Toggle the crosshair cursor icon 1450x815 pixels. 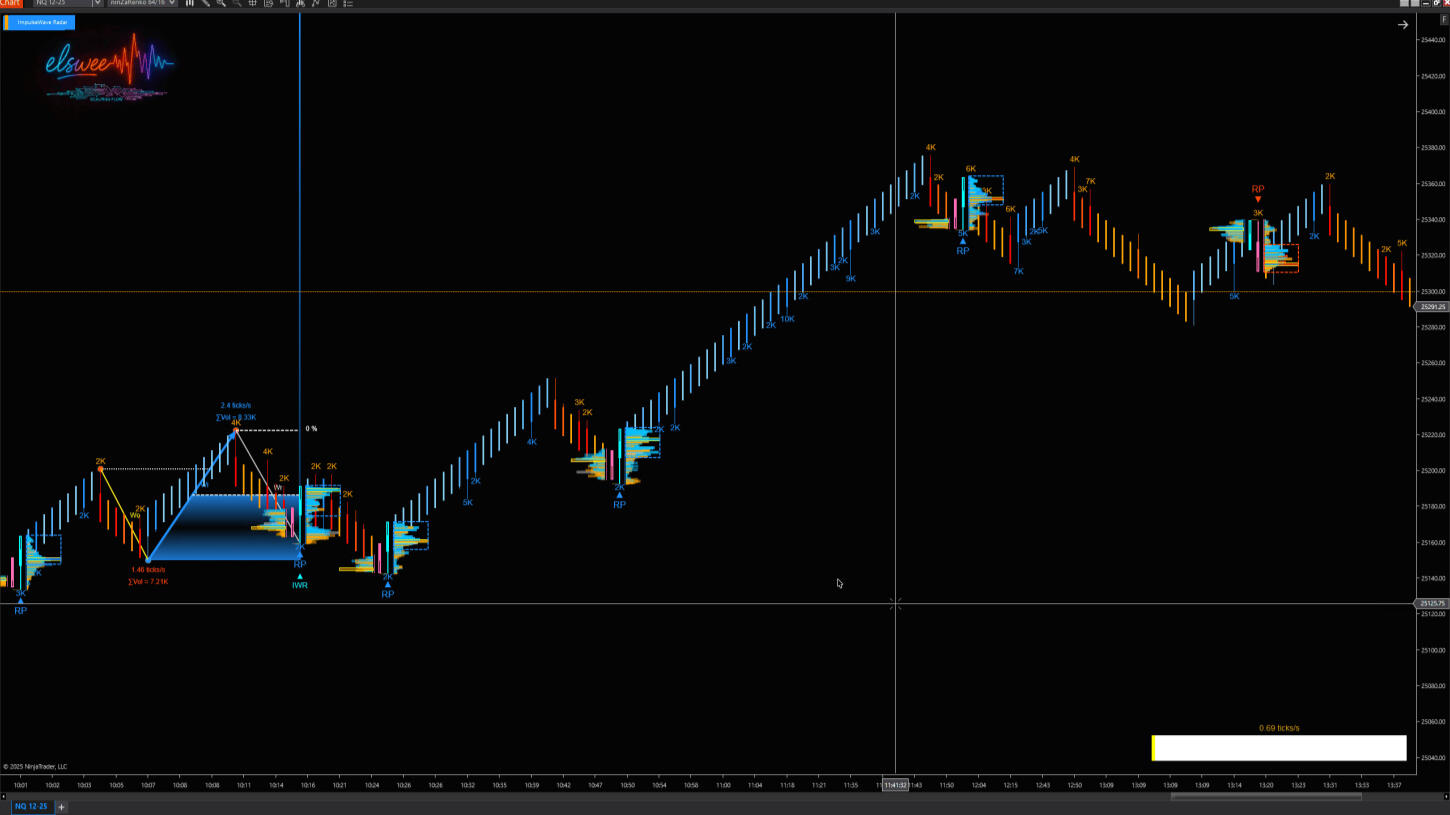(x=253, y=3)
